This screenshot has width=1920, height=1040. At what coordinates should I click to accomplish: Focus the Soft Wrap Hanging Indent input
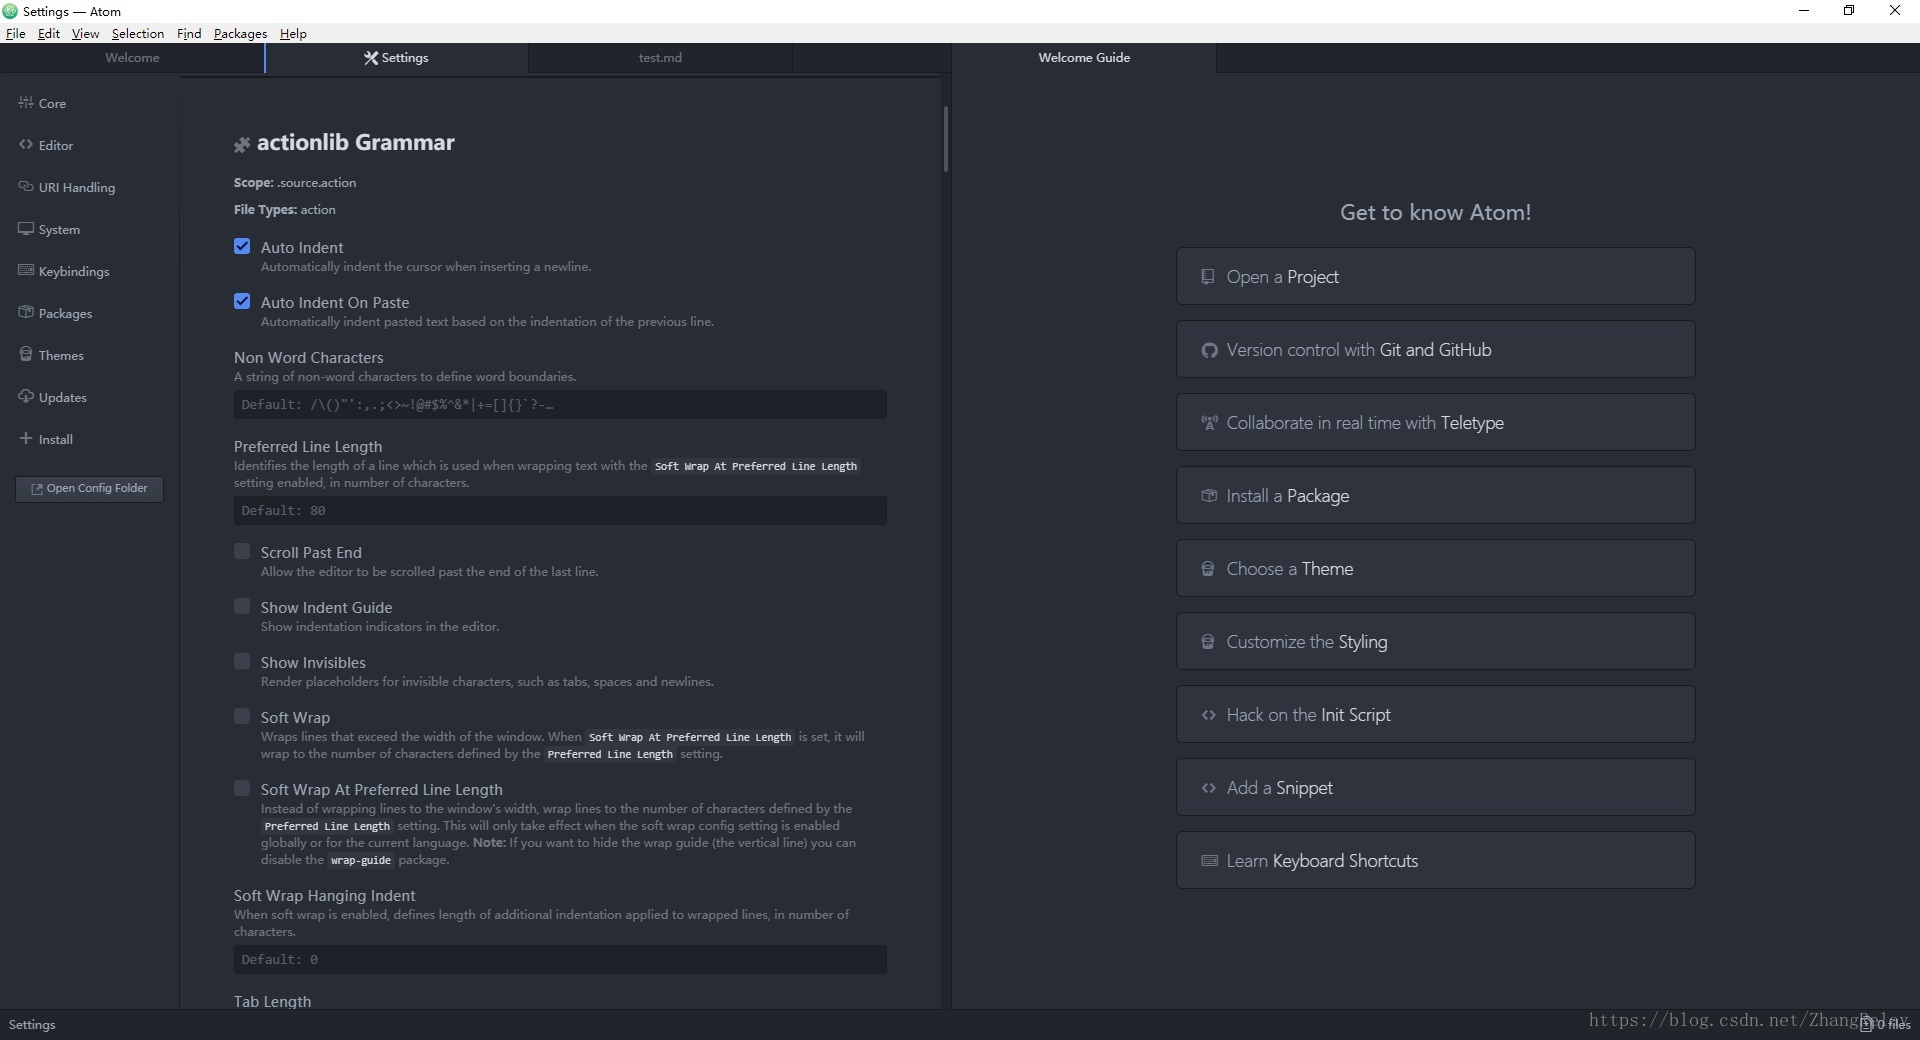pos(560,959)
